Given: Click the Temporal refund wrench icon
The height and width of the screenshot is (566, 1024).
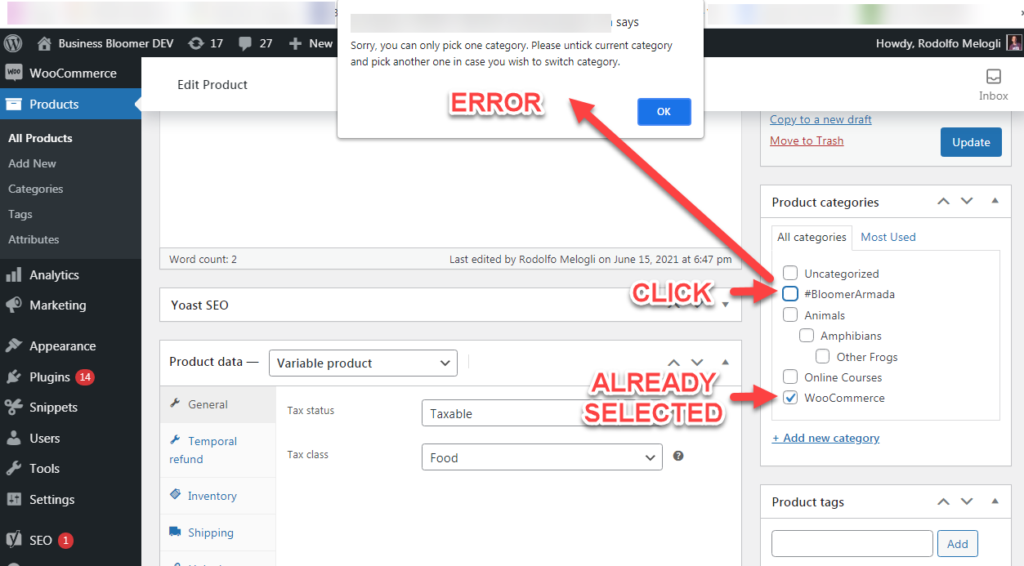Looking at the screenshot, I should (x=175, y=440).
